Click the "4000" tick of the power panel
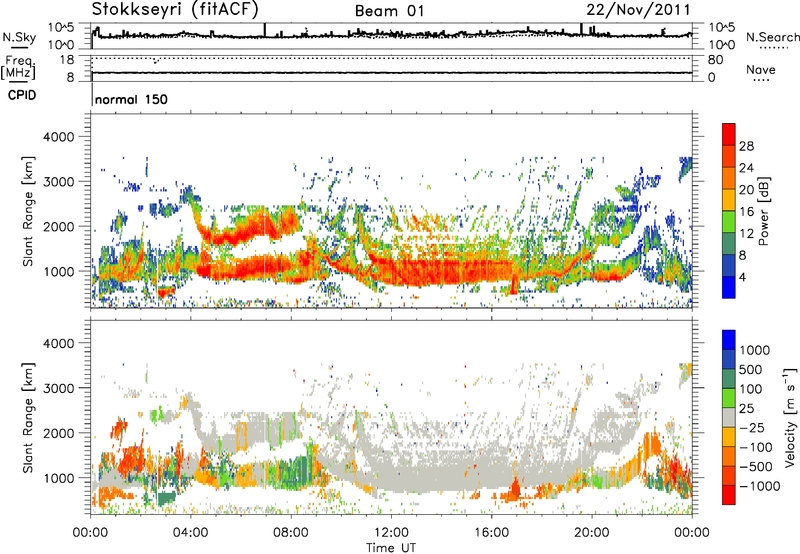The height and width of the screenshot is (554, 800). 59,137
